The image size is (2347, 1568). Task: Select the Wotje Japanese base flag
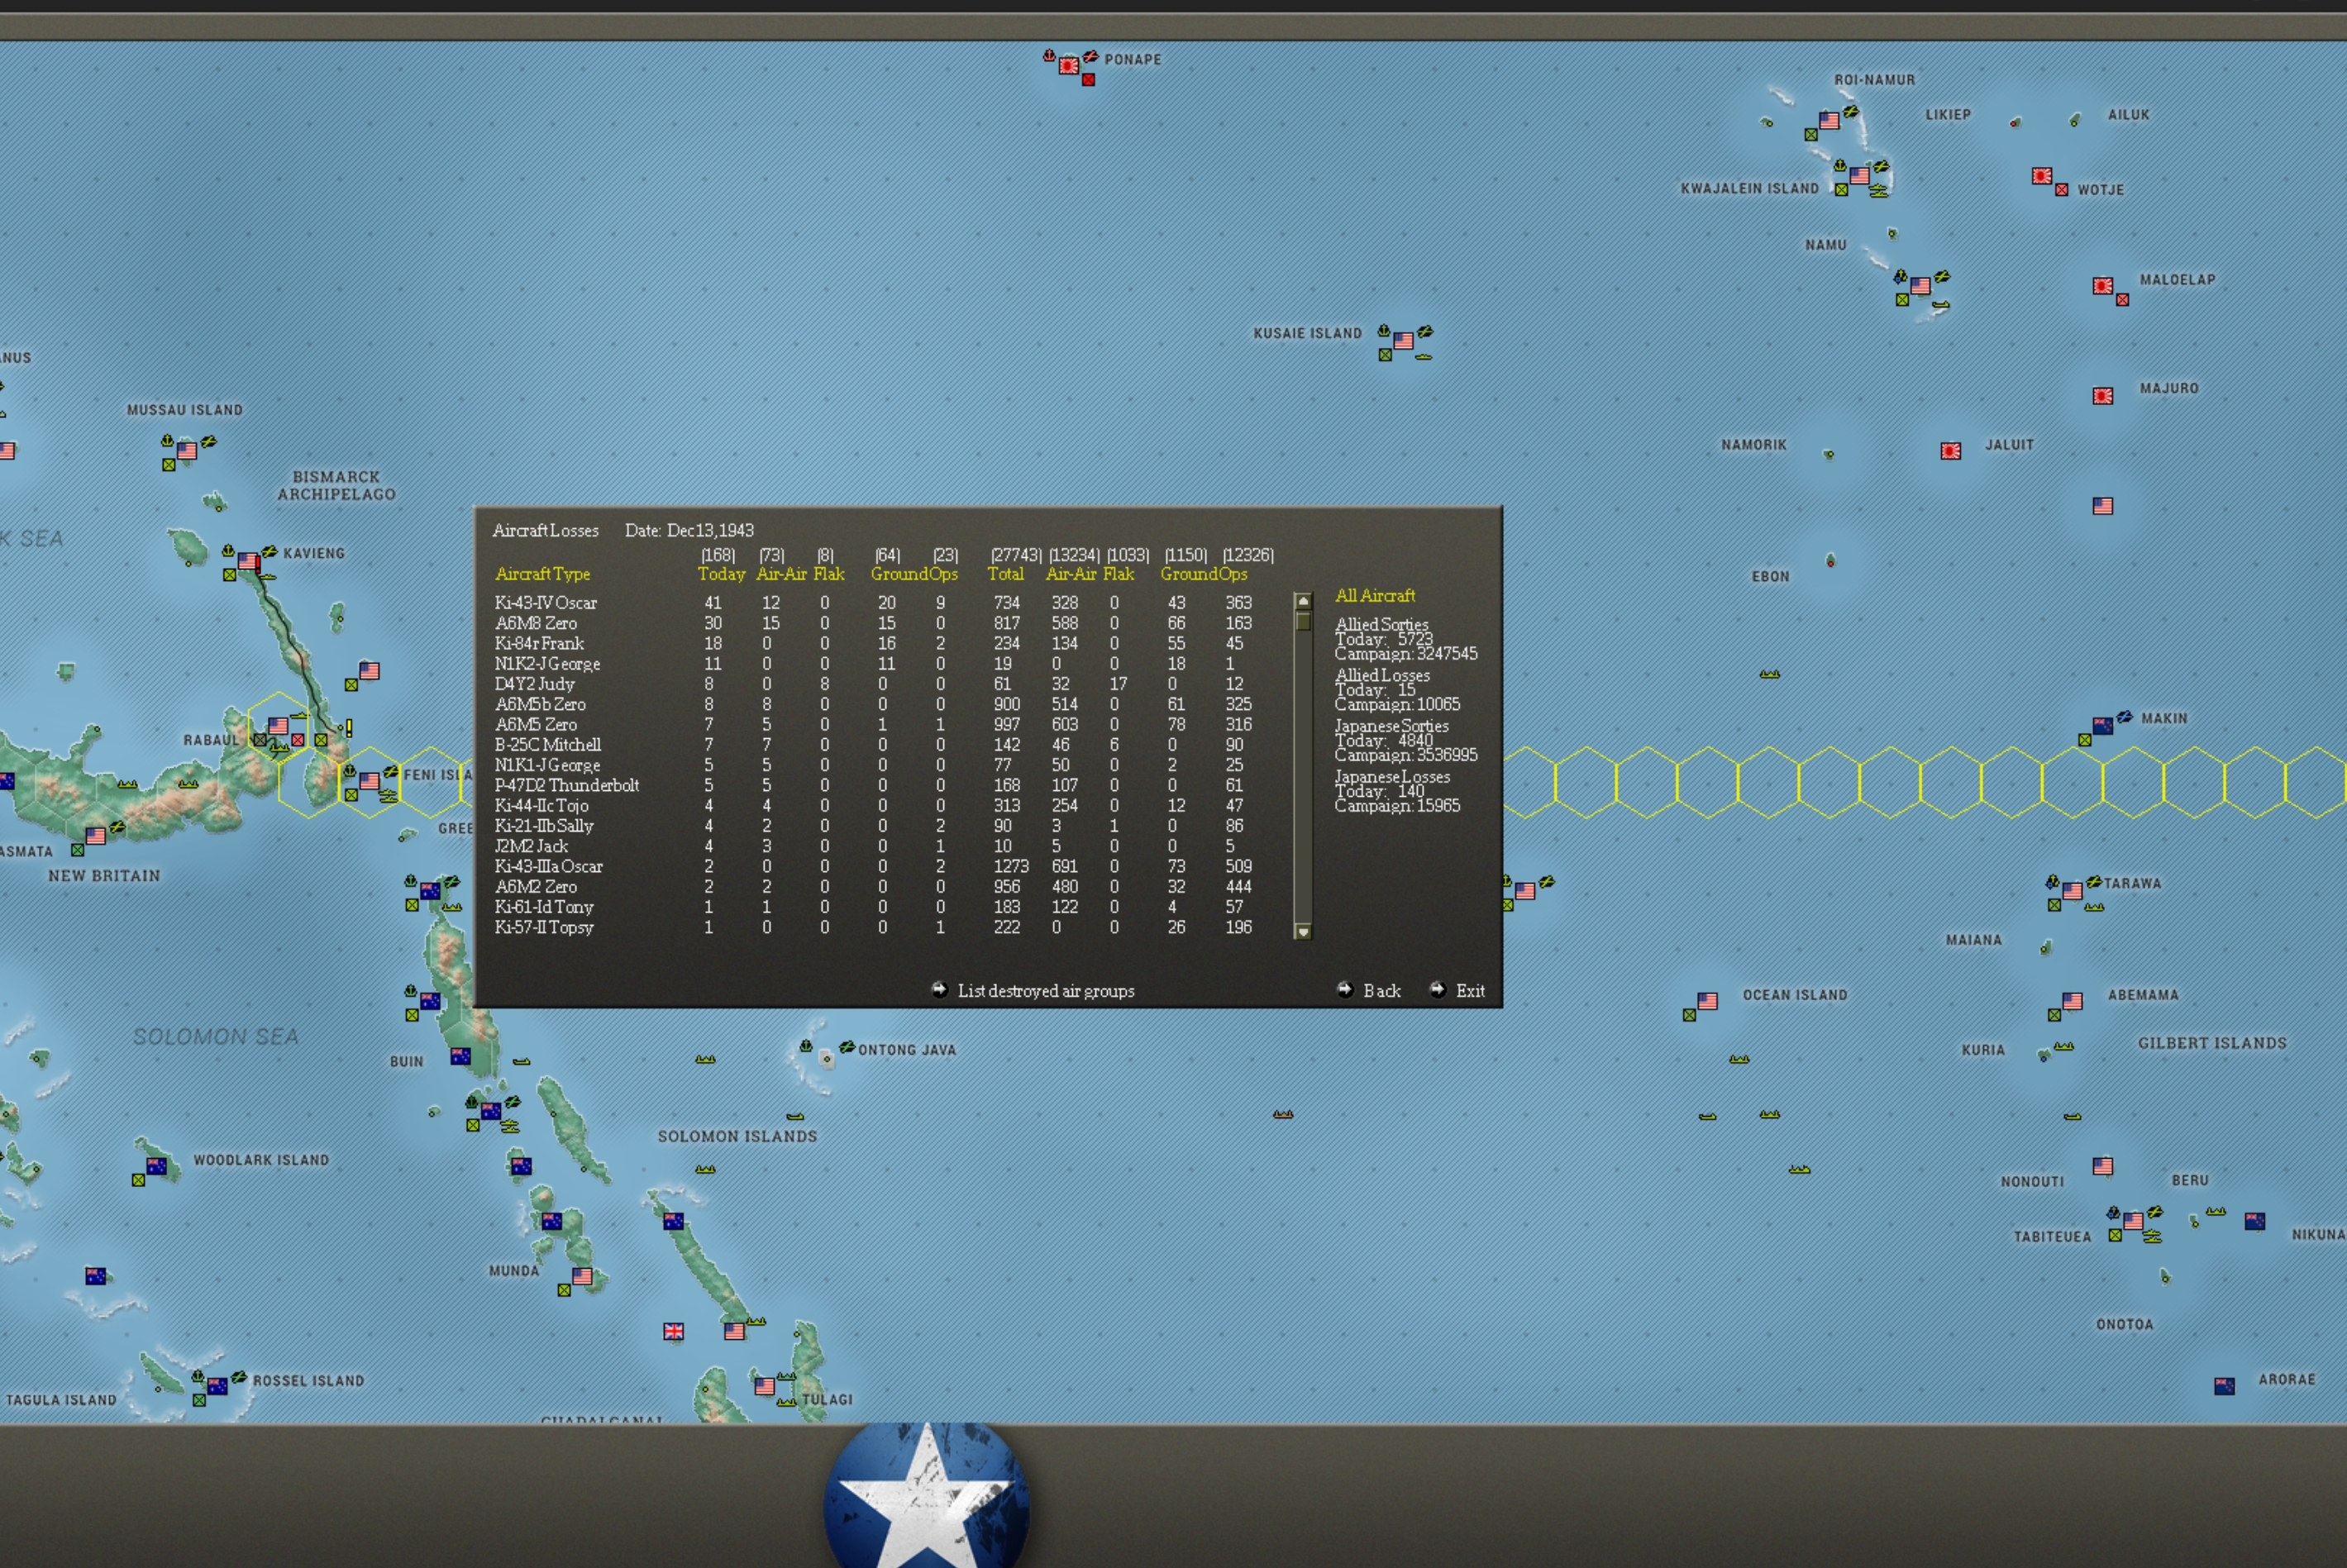tap(2042, 176)
